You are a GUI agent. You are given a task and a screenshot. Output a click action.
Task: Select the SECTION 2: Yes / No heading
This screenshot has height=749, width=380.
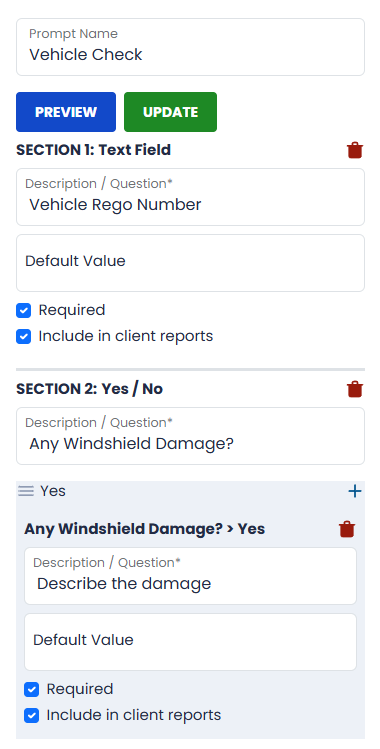click(90, 389)
